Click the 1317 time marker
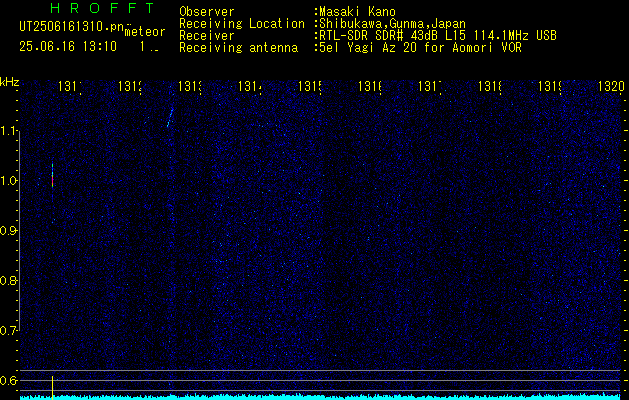The width and height of the screenshot is (629, 400). [x=429, y=86]
